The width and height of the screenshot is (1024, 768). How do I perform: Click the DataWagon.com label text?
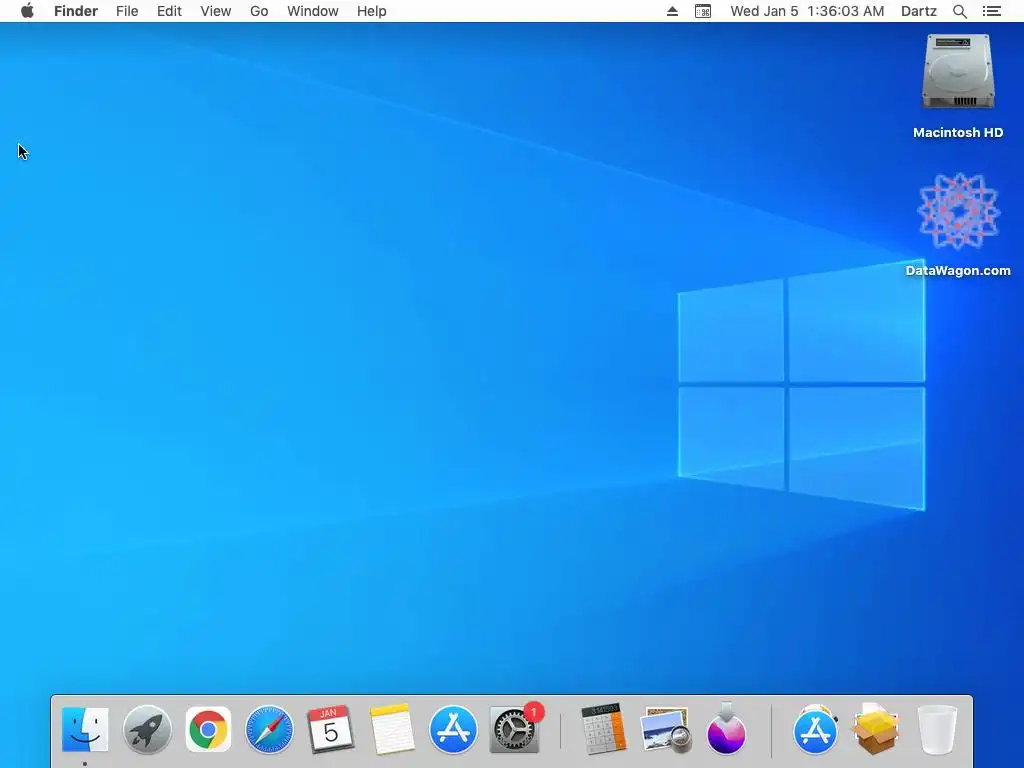958,270
